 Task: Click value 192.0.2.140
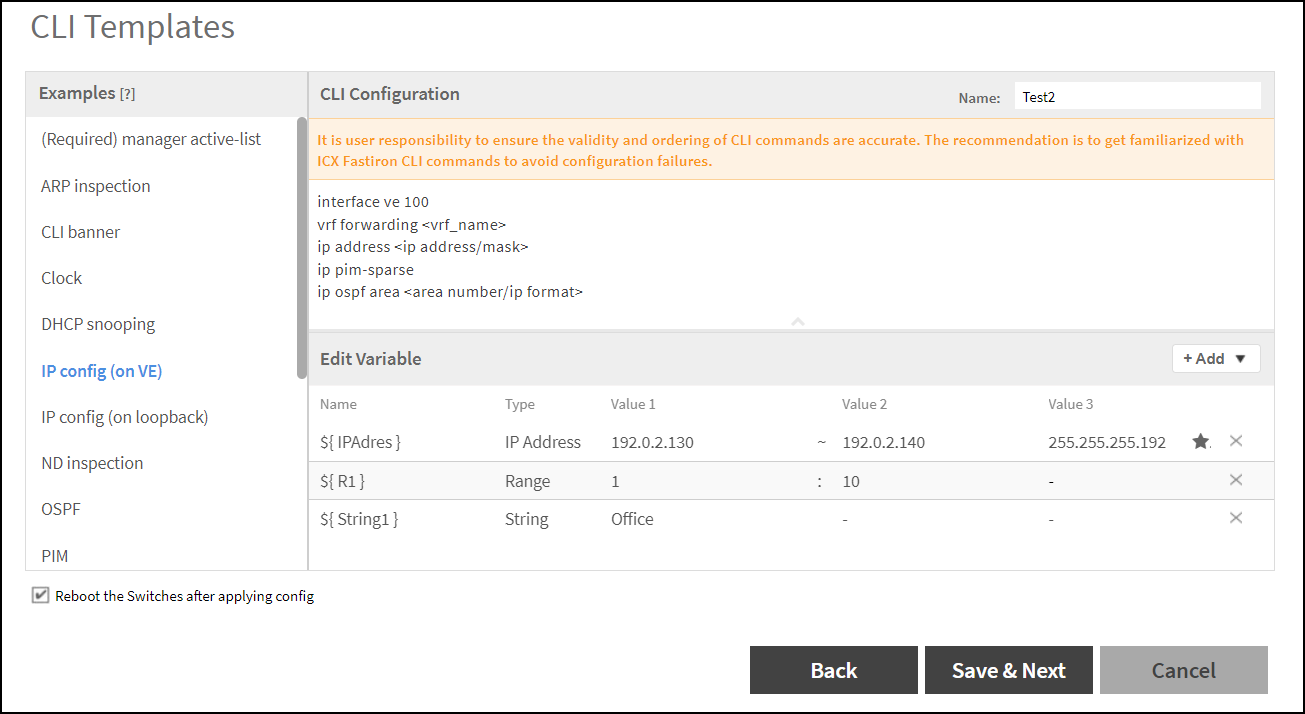click(883, 442)
